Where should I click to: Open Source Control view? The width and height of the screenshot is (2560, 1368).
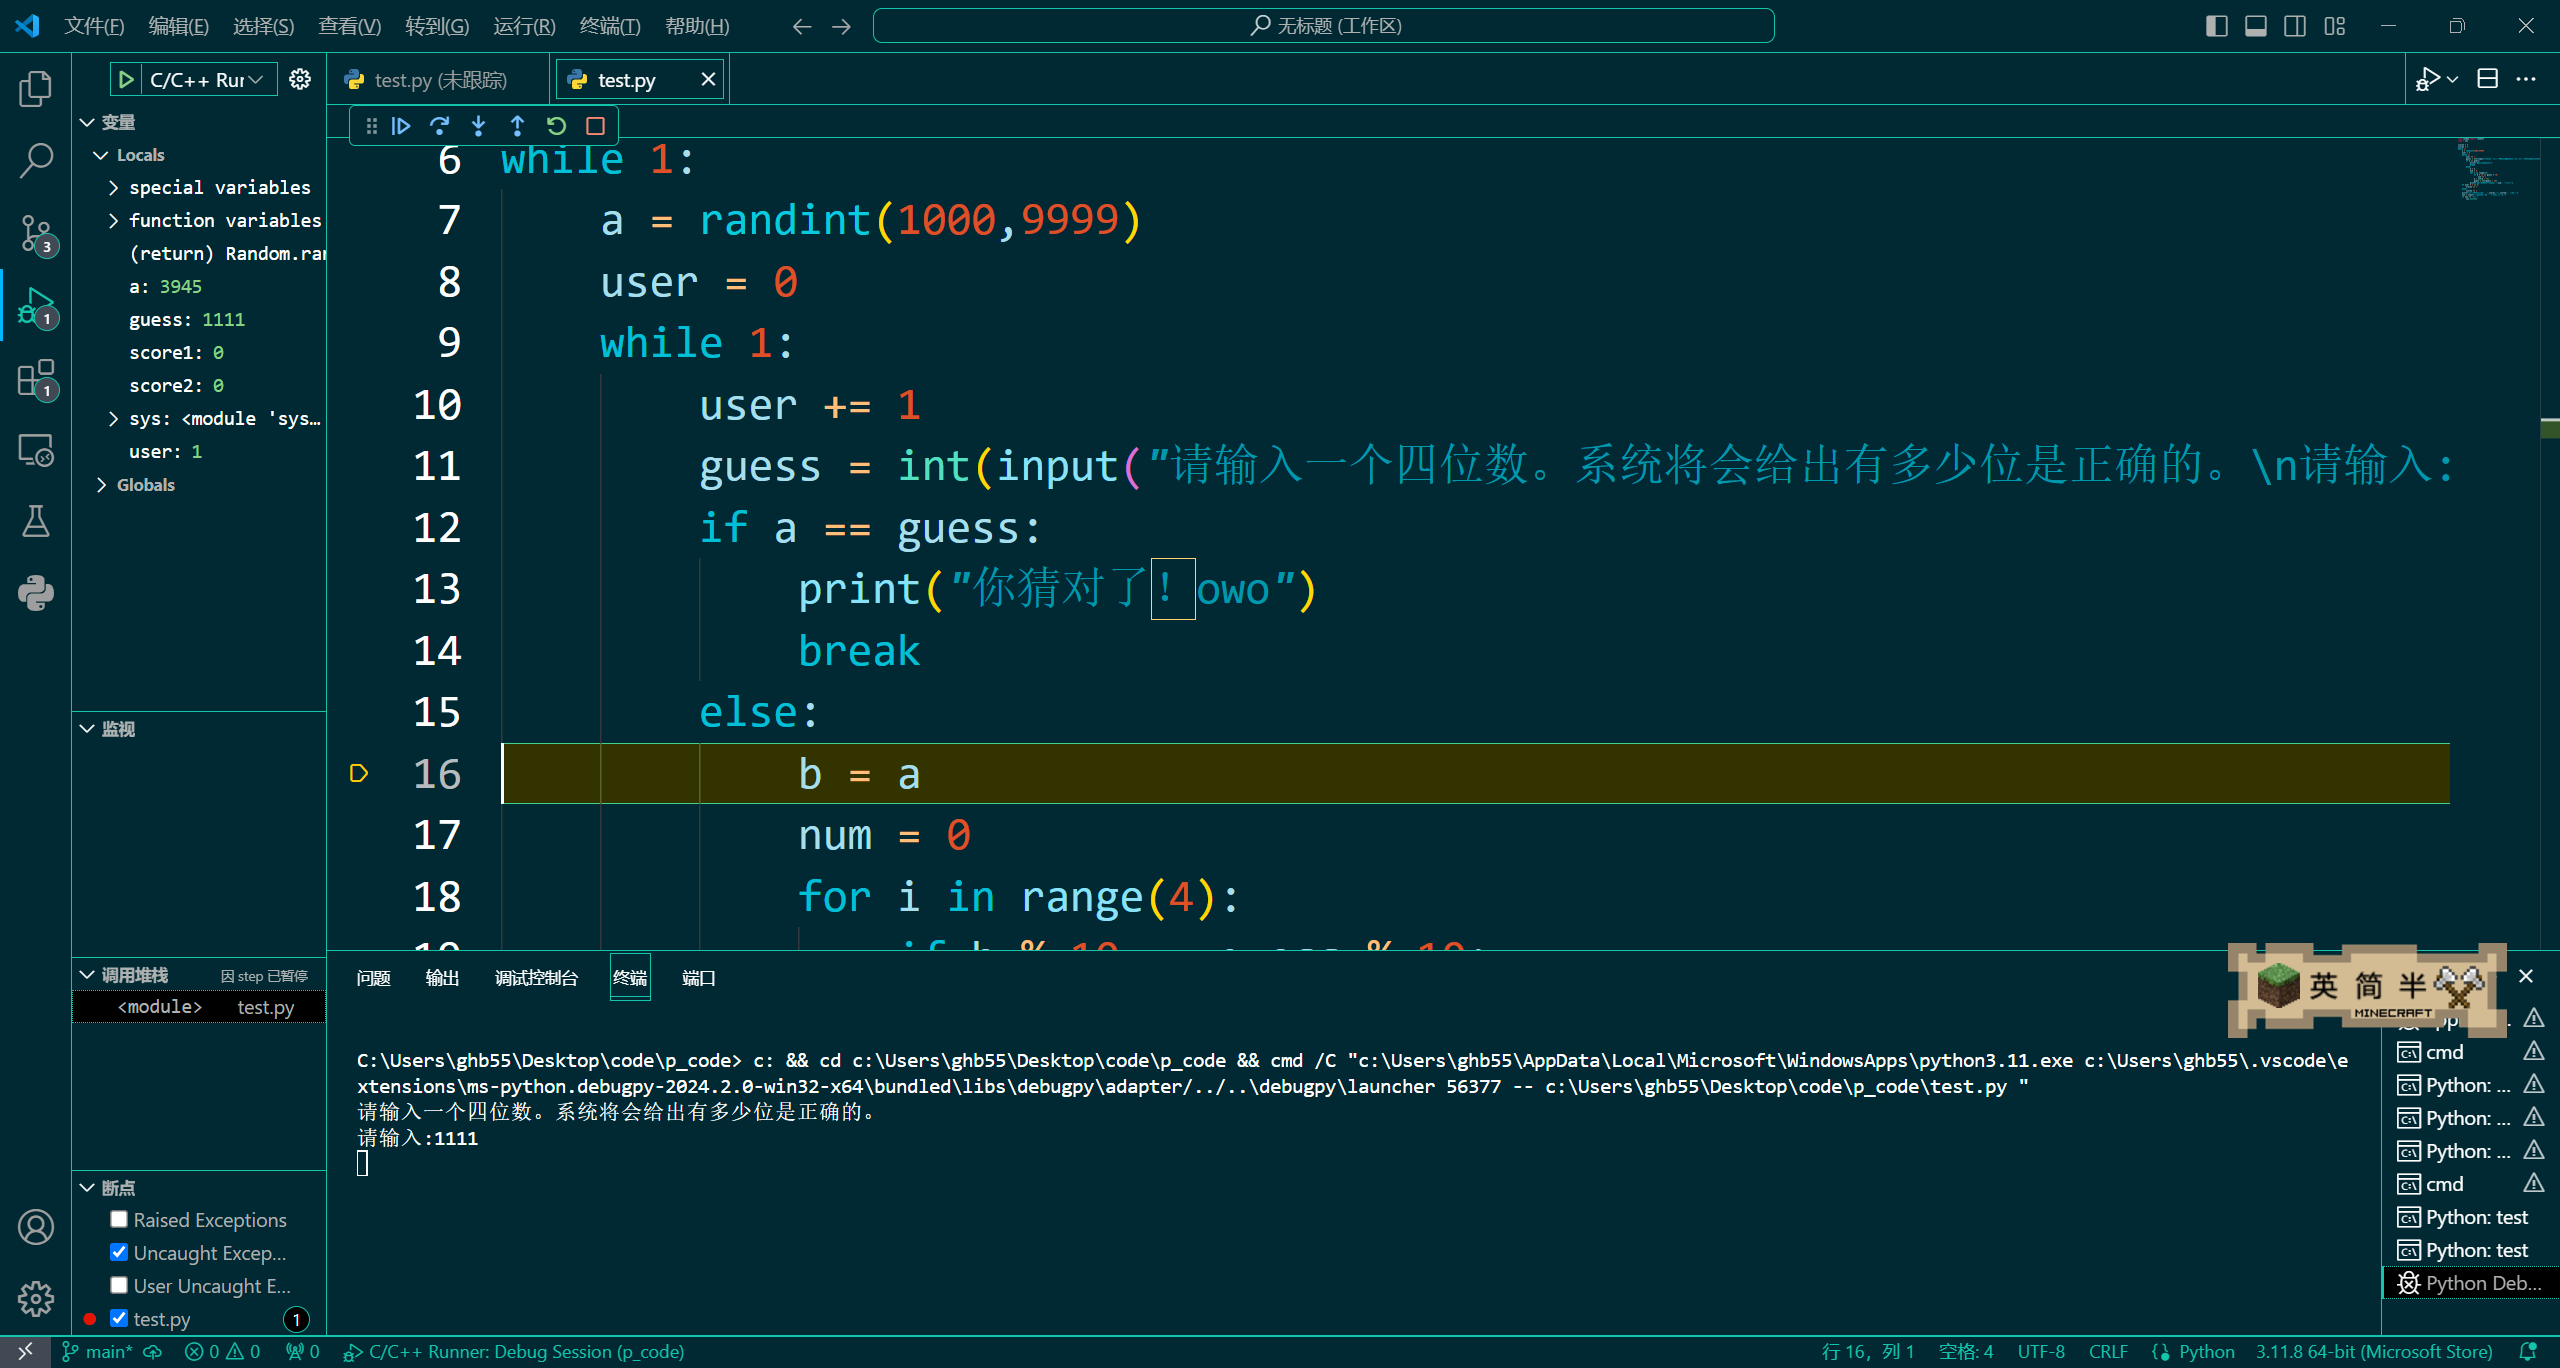(x=36, y=234)
